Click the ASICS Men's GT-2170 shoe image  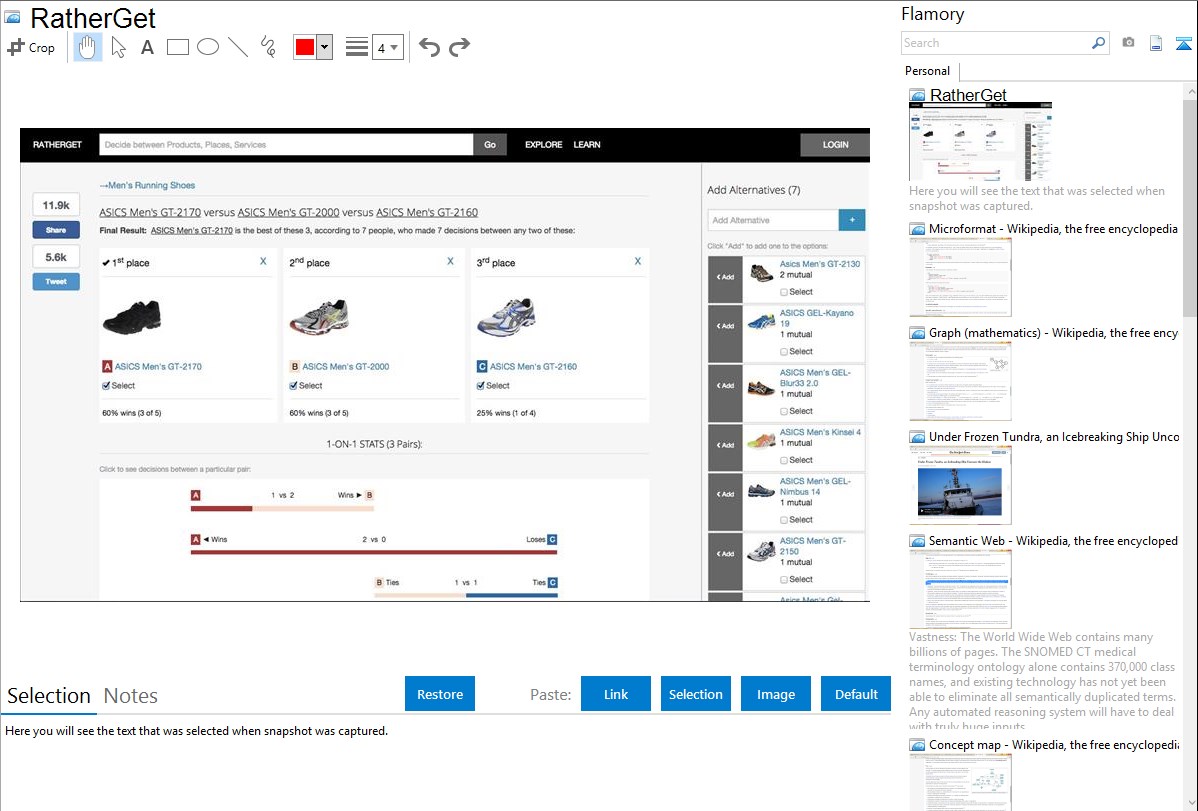pyautogui.click(x=132, y=316)
